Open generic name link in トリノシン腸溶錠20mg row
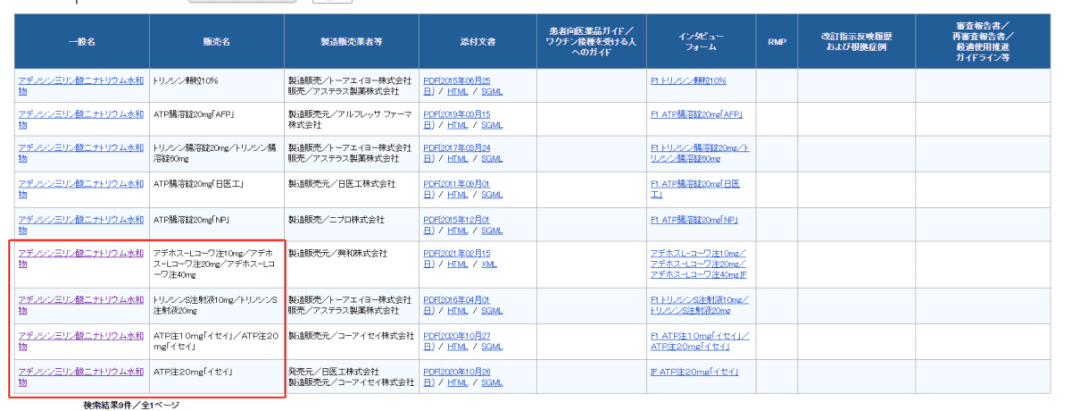 (x=81, y=154)
